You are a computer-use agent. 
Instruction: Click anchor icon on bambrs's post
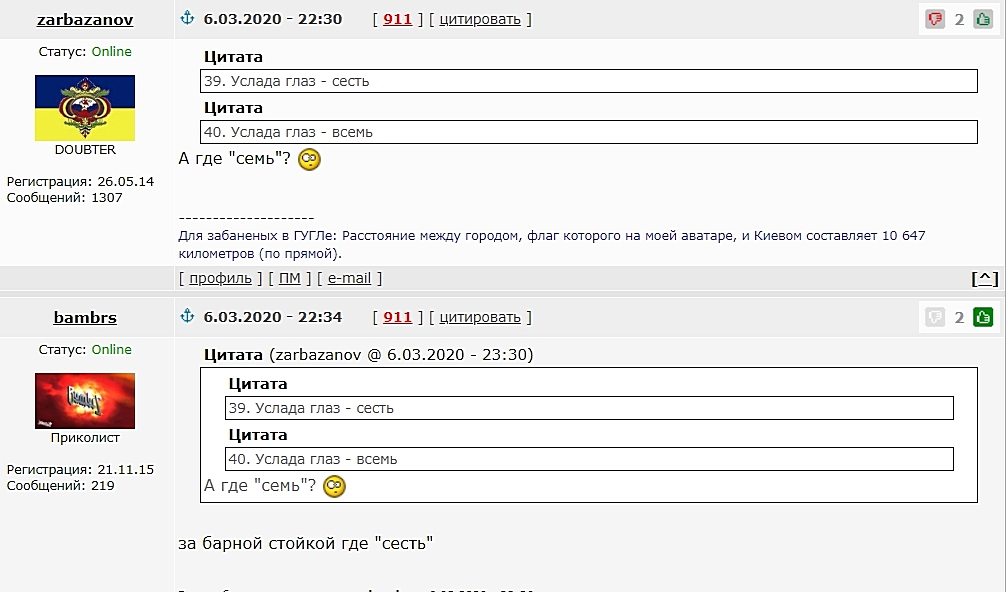coord(187,316)
